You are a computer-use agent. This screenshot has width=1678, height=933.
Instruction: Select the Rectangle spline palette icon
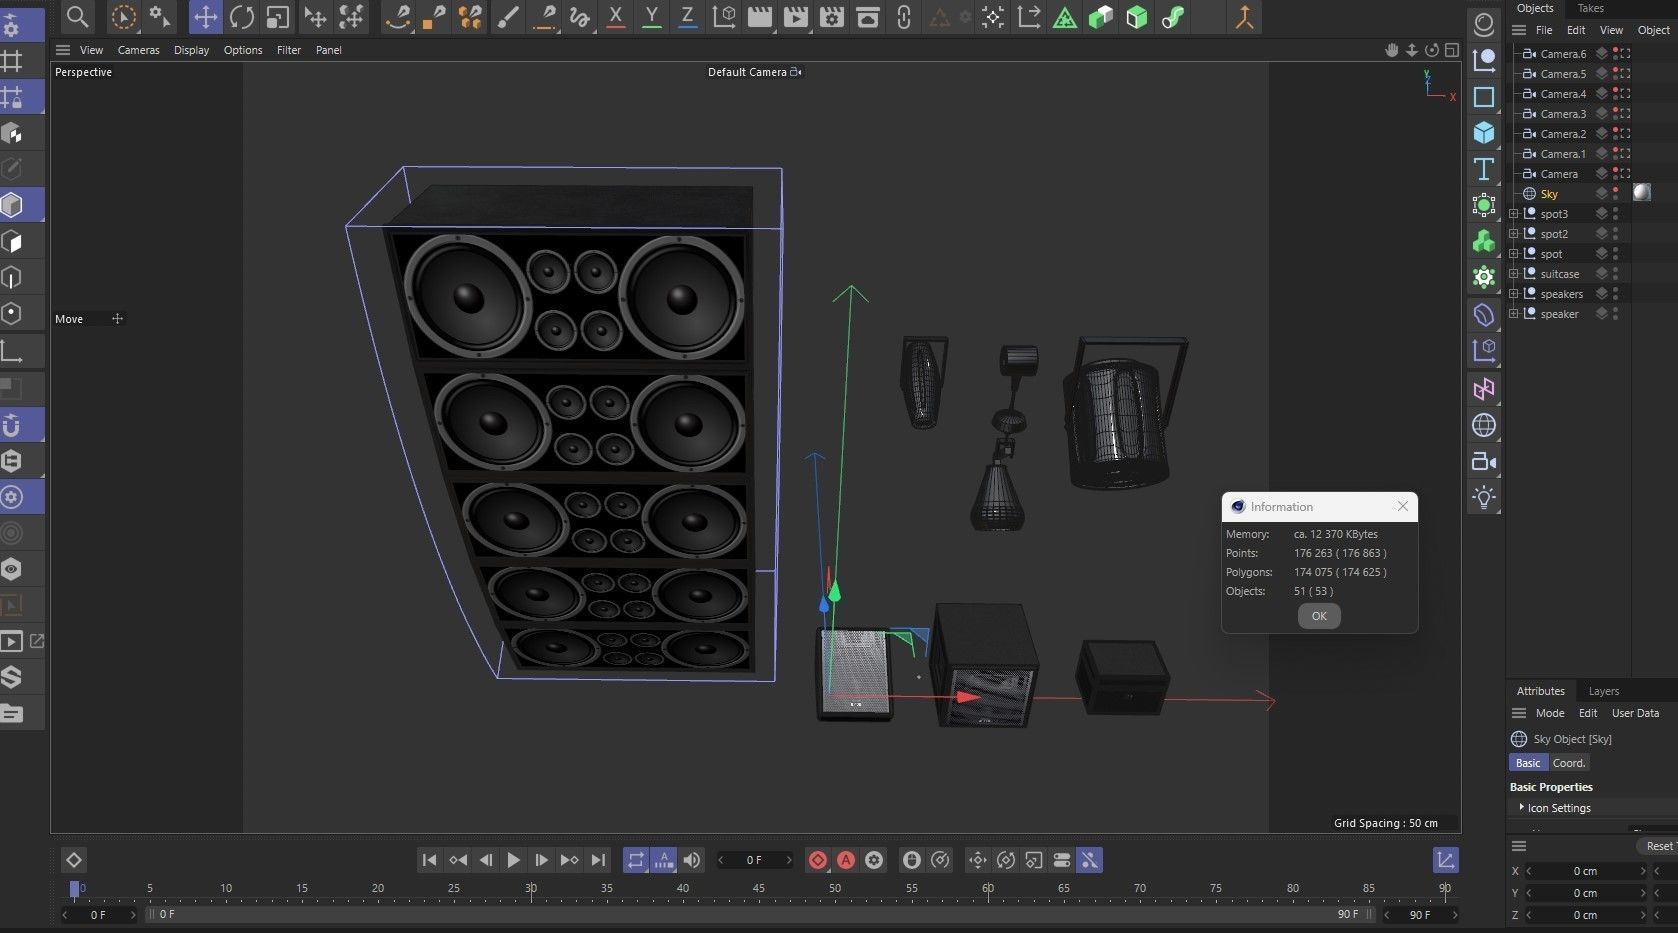(1484, 96)
